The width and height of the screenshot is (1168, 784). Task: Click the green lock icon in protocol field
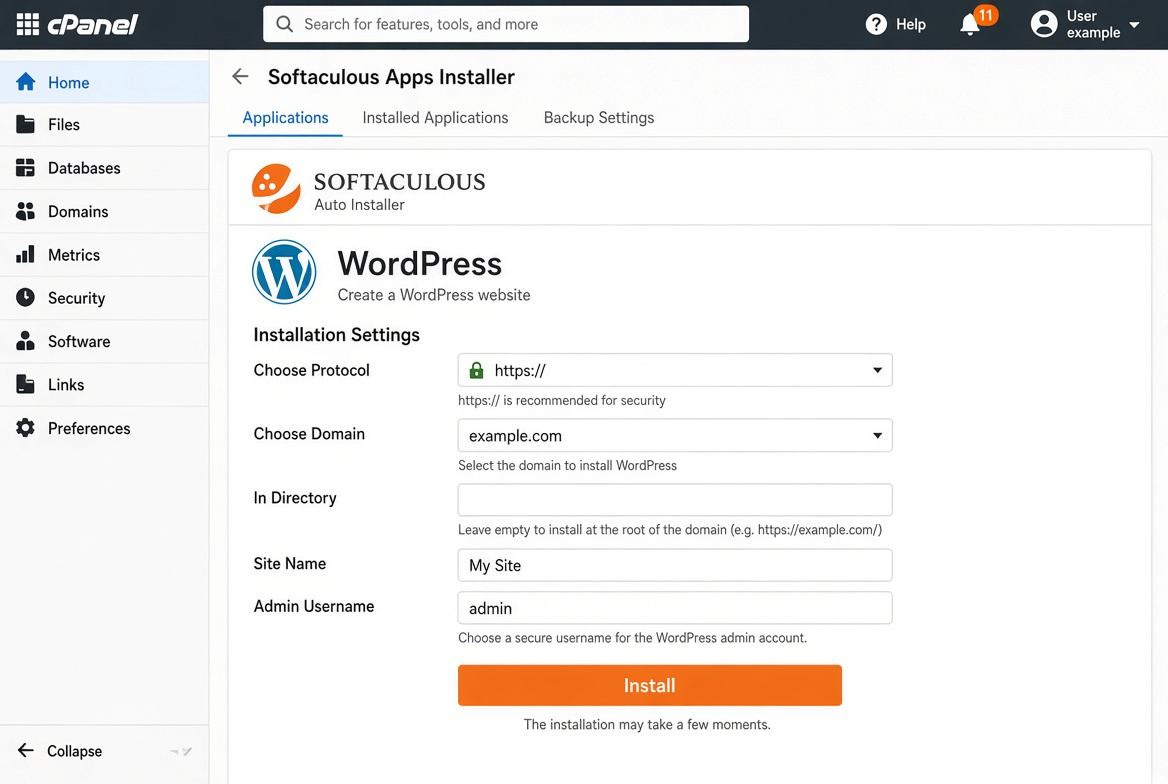pos(476,370)
